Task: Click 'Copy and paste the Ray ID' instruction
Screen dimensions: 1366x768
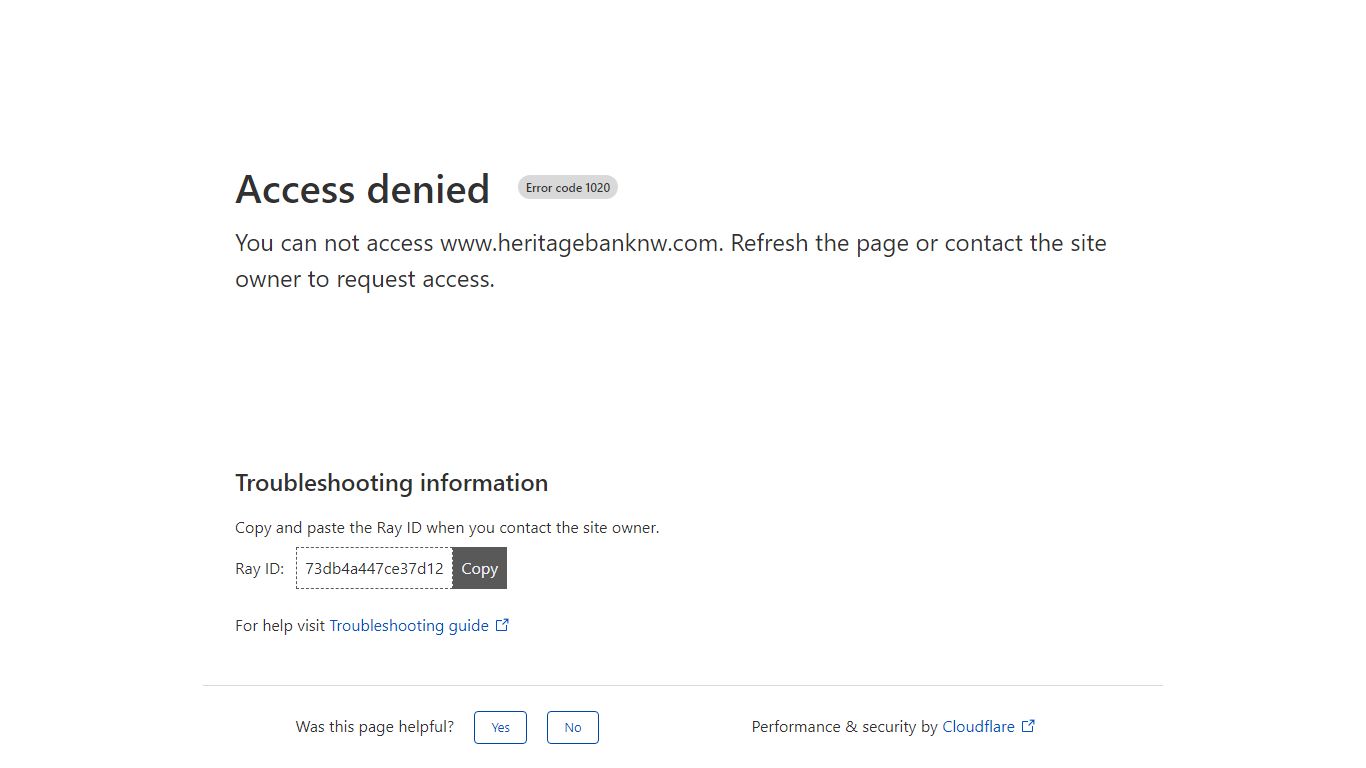Action: pyautogui.click(x=447, y=527)
